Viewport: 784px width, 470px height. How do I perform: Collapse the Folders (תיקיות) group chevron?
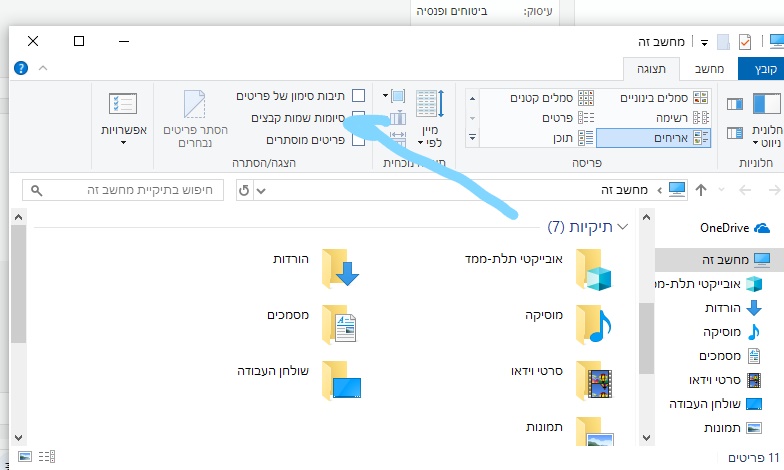pyautogui.click(x=622, y=227)
